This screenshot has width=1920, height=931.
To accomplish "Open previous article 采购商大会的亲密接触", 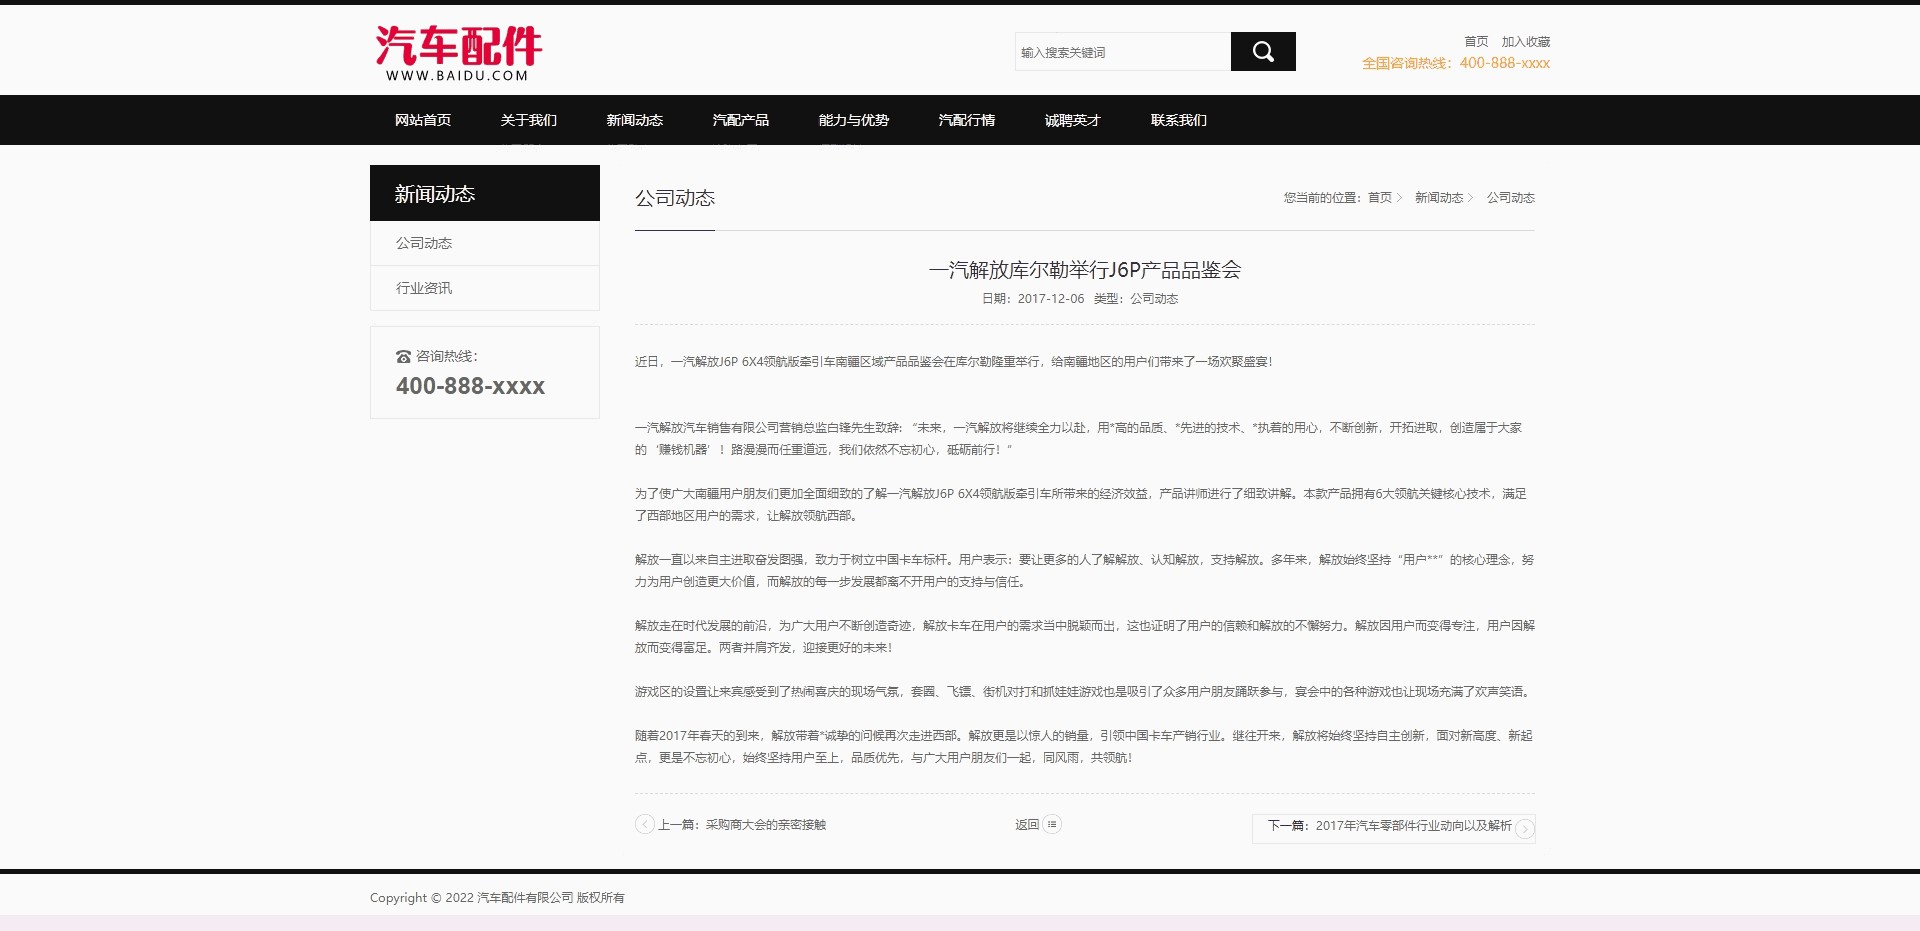I will pyautogui.click(x=765, y=825).
